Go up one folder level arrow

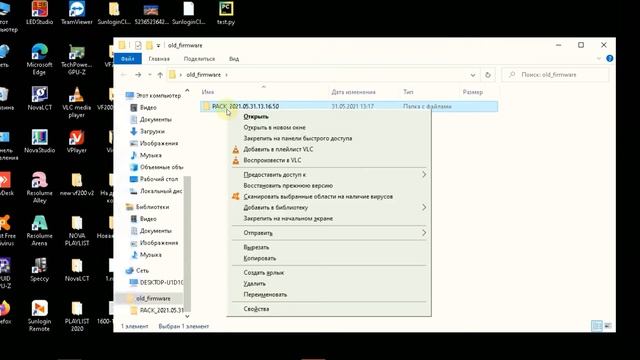click(x=160, y=75)
